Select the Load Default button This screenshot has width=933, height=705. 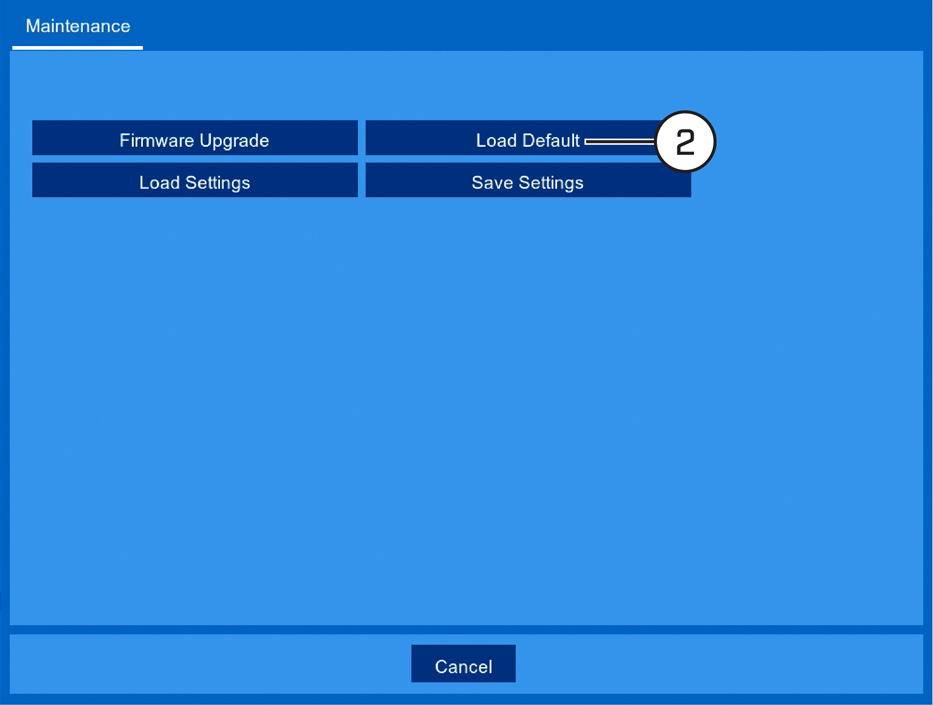tap(528, 138)
